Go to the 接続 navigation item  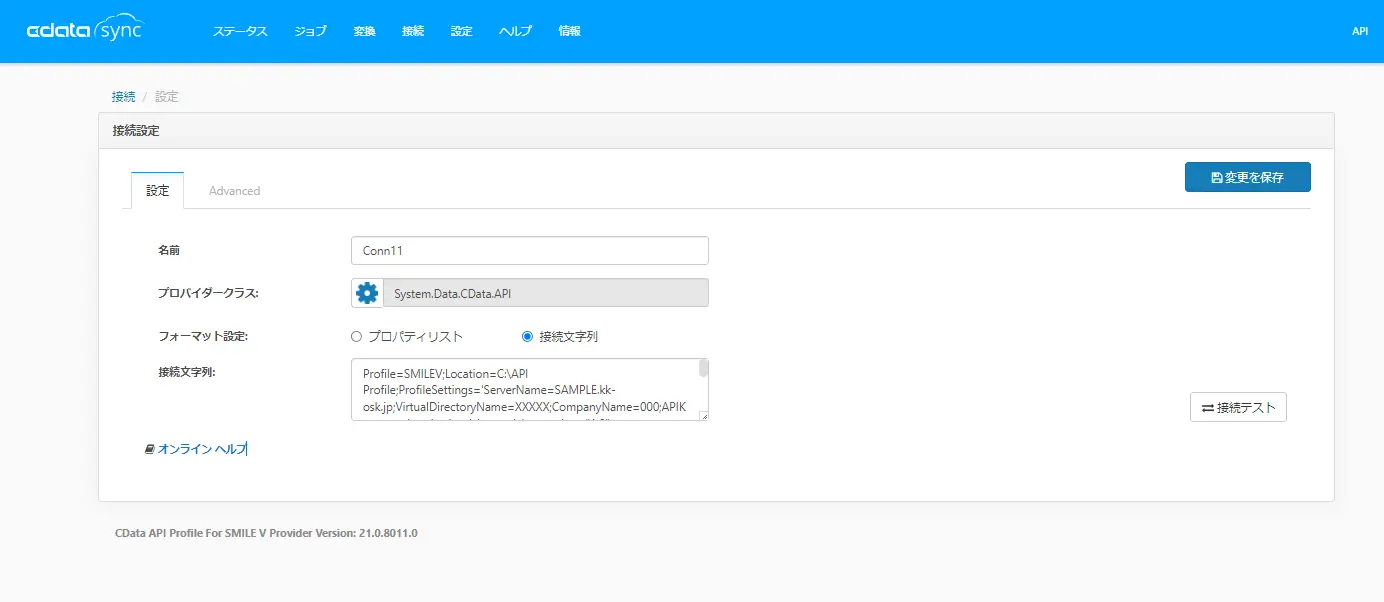413,31
